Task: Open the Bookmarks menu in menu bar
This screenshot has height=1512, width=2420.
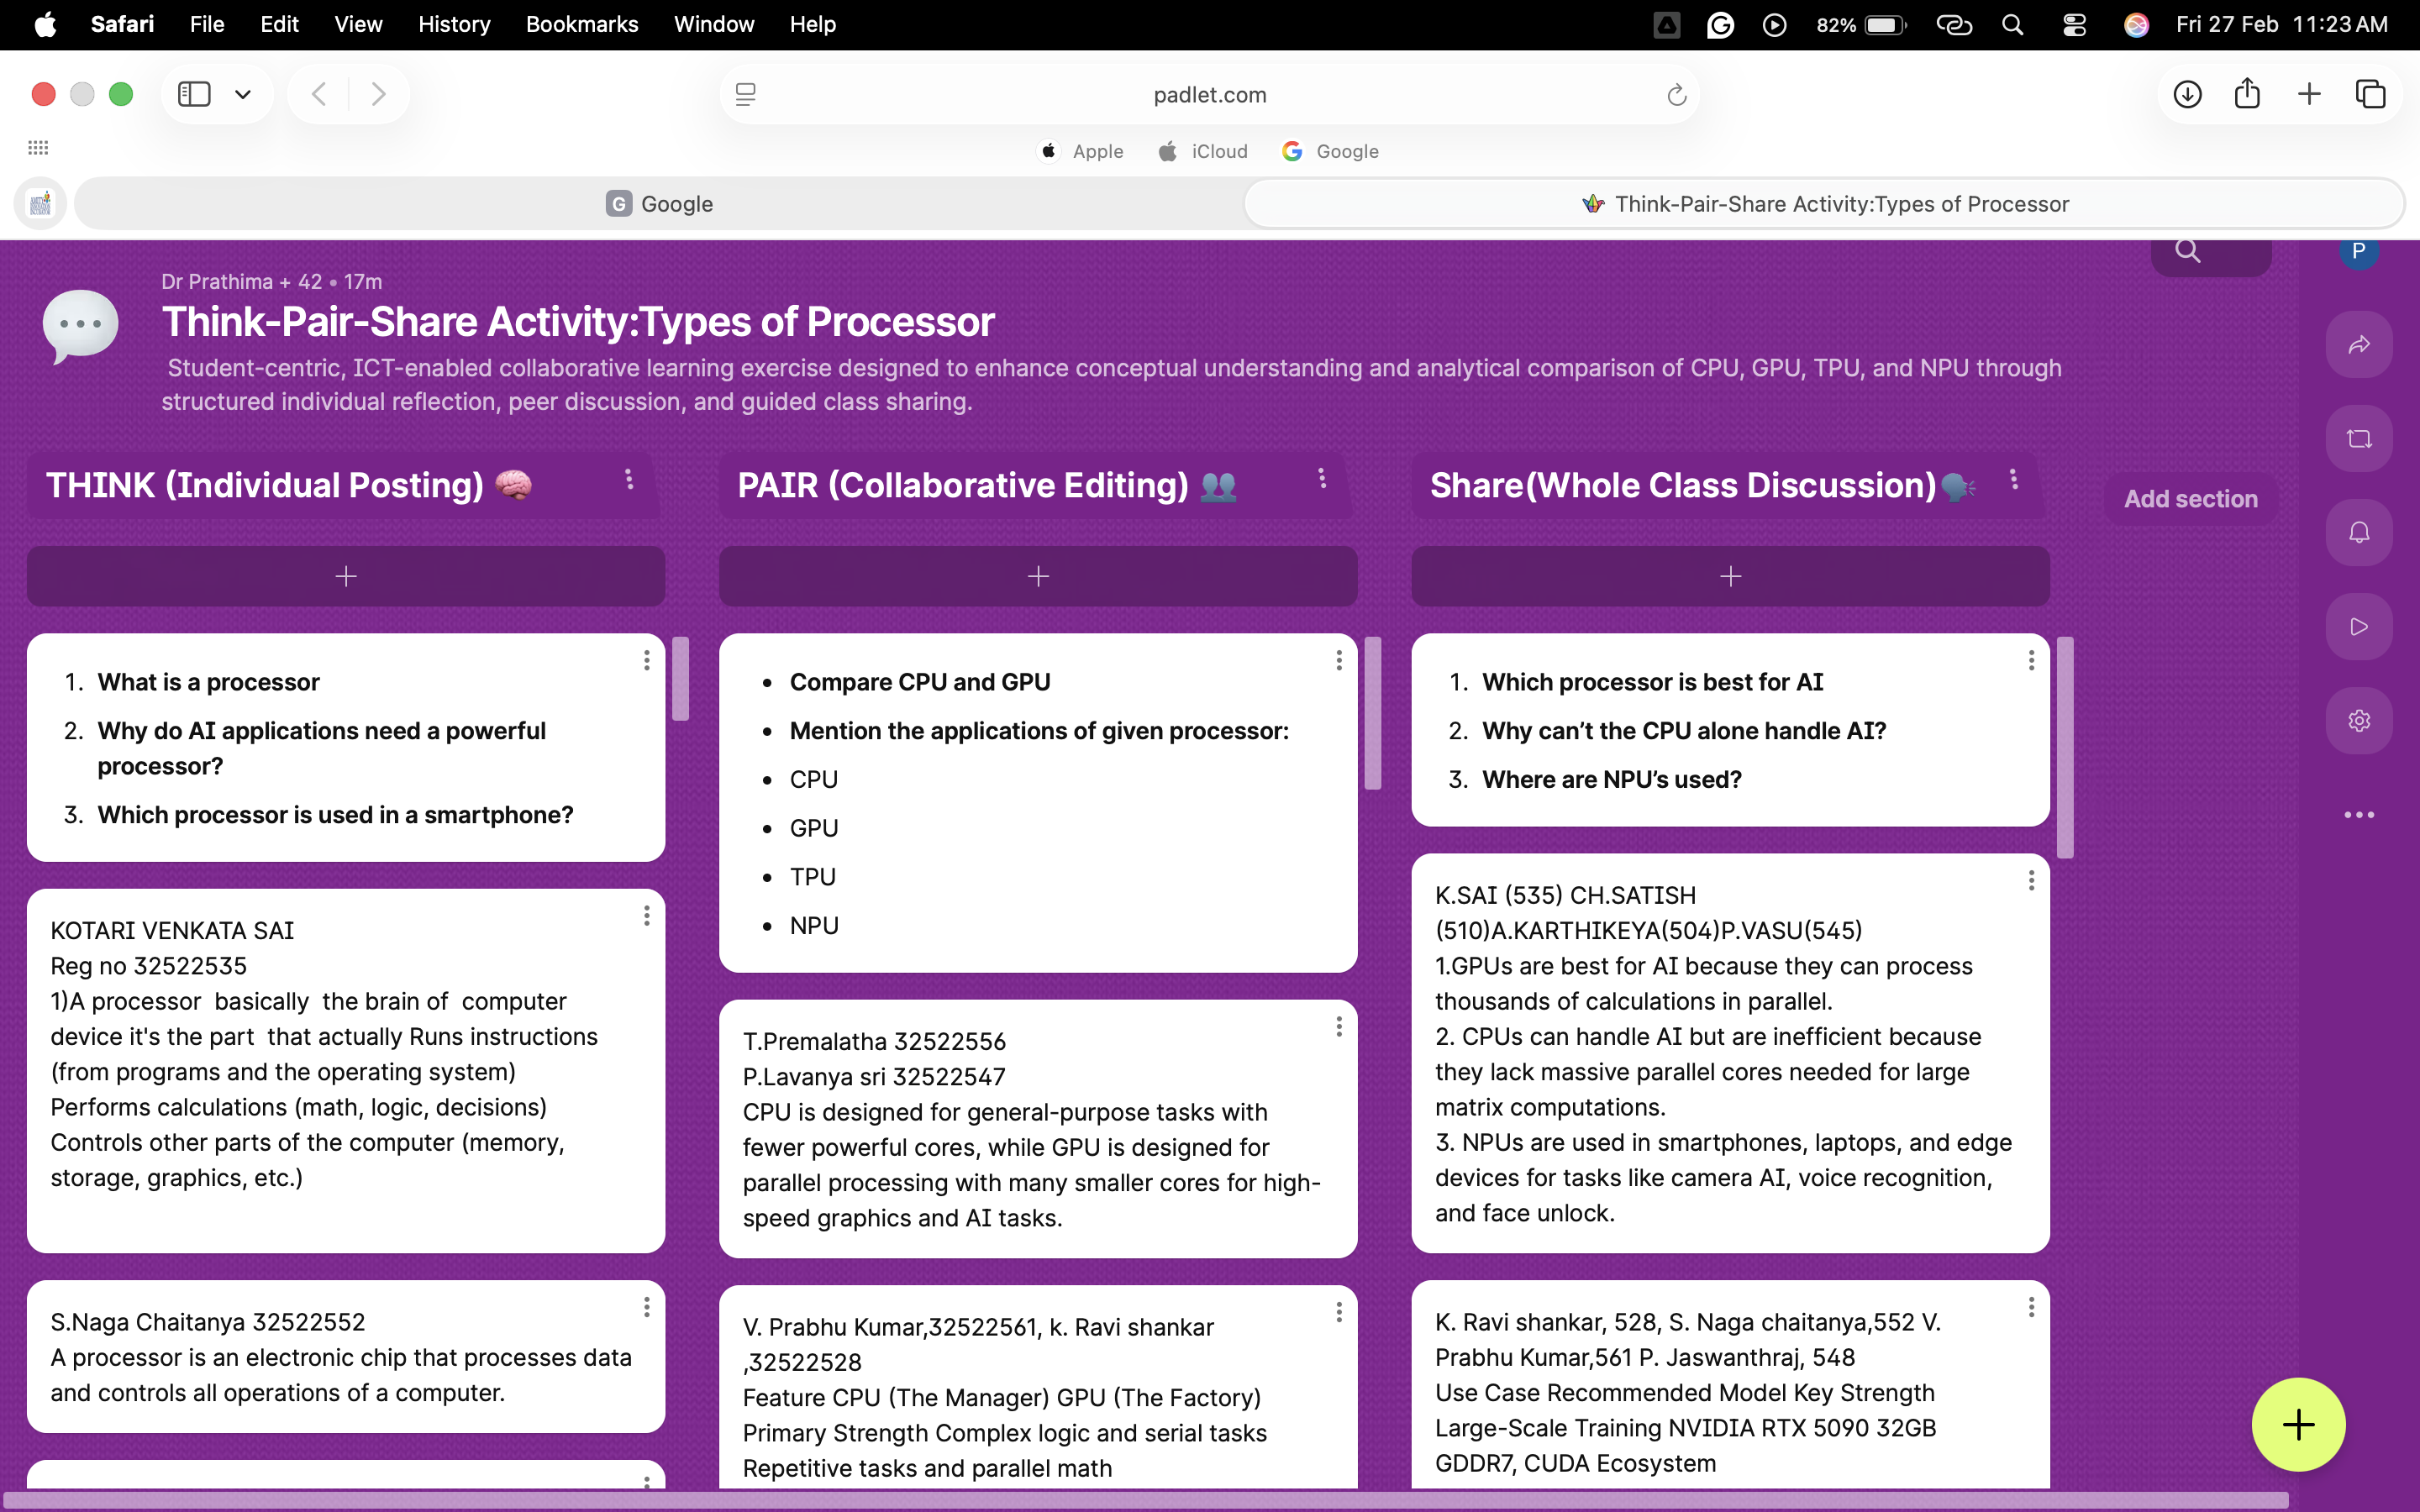Action: (x=581, y=24)
